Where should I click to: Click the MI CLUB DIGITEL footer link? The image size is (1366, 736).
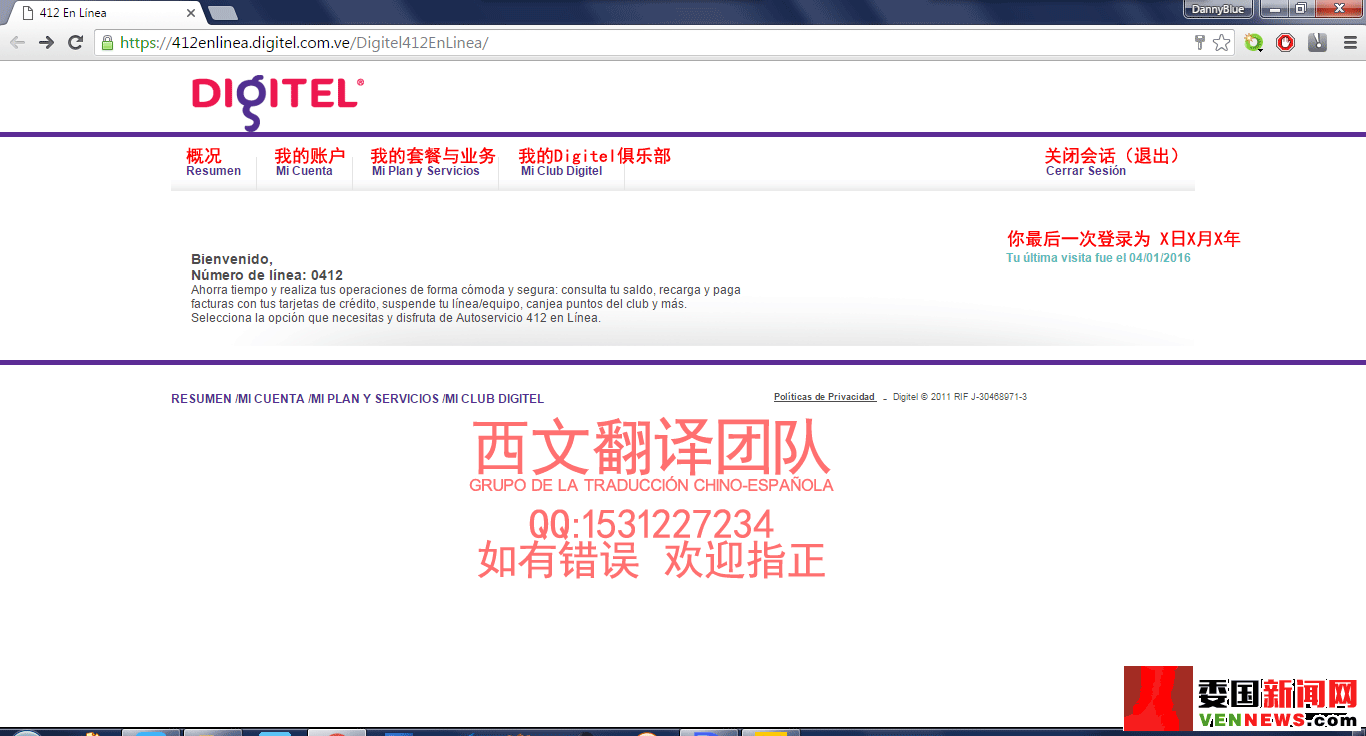[494, 399]
